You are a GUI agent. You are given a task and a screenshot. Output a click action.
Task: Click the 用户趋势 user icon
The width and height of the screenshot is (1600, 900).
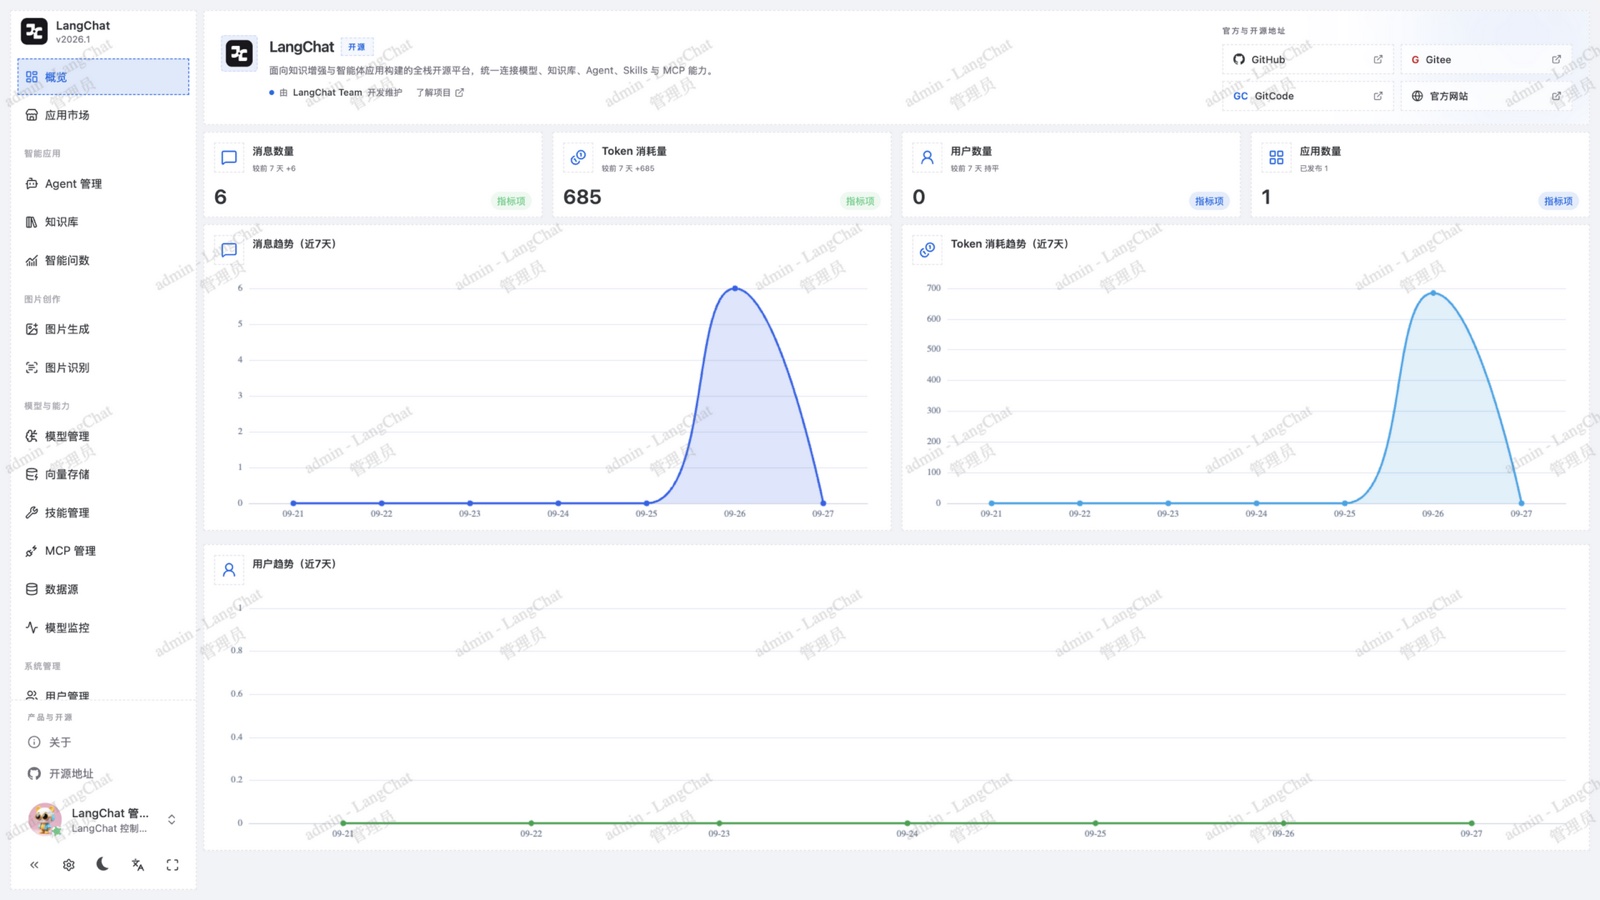tap(229, 570)
